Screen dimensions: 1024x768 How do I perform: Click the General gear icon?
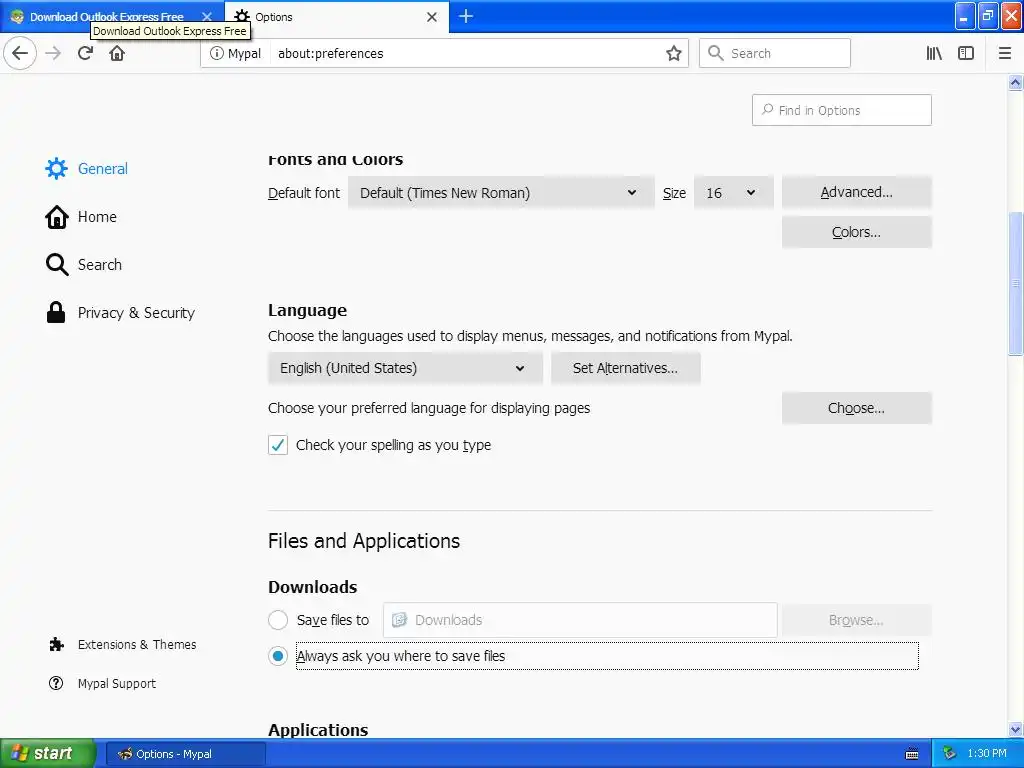click(x=56, y=168)
